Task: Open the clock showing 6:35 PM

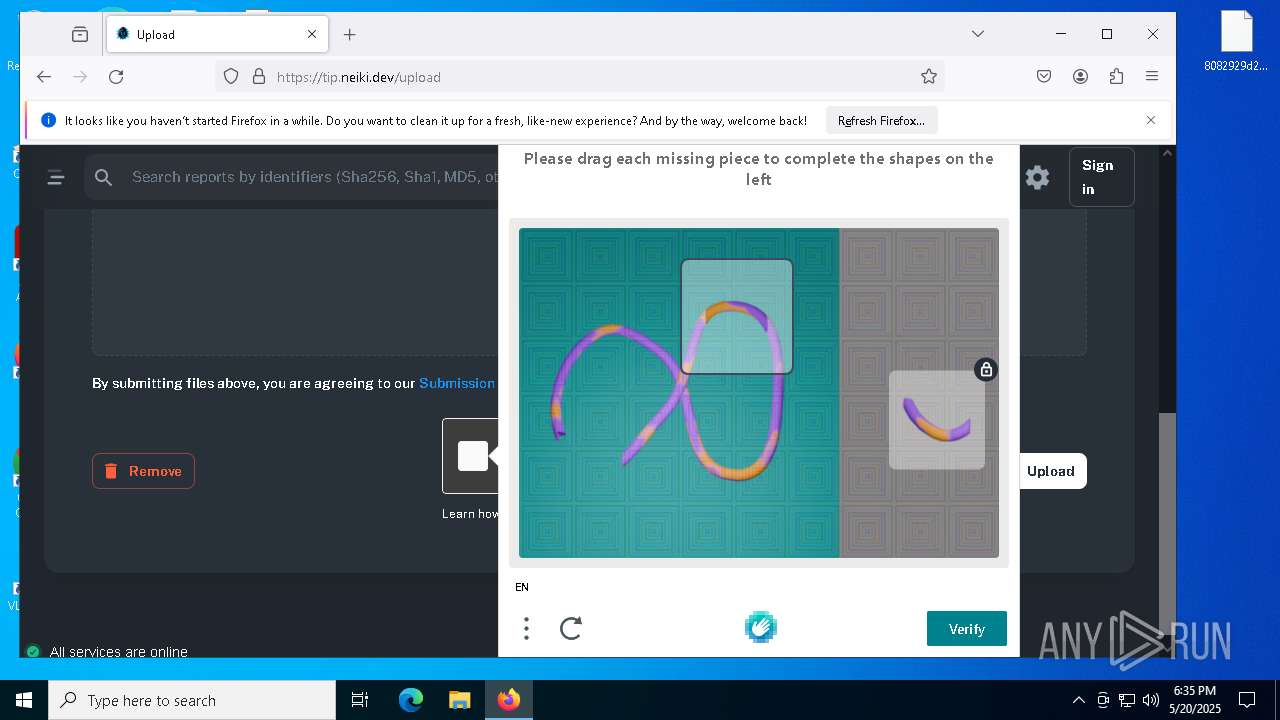Action: tap(1195, 700)
